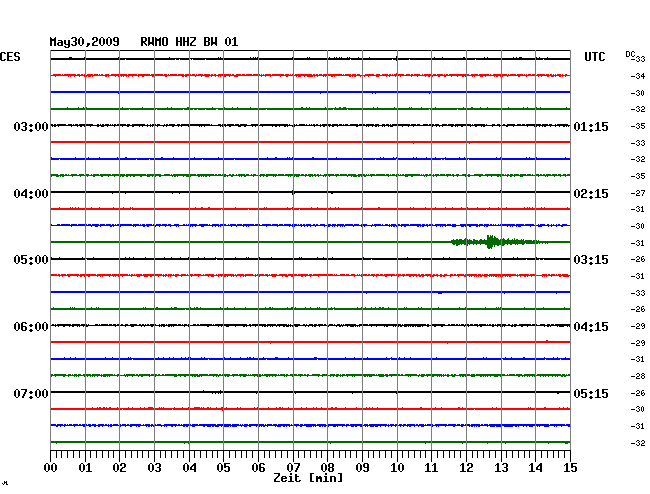Click minute tick label 04
The height and width of the screenshot is (494, 650).
[x=189, y=467]
